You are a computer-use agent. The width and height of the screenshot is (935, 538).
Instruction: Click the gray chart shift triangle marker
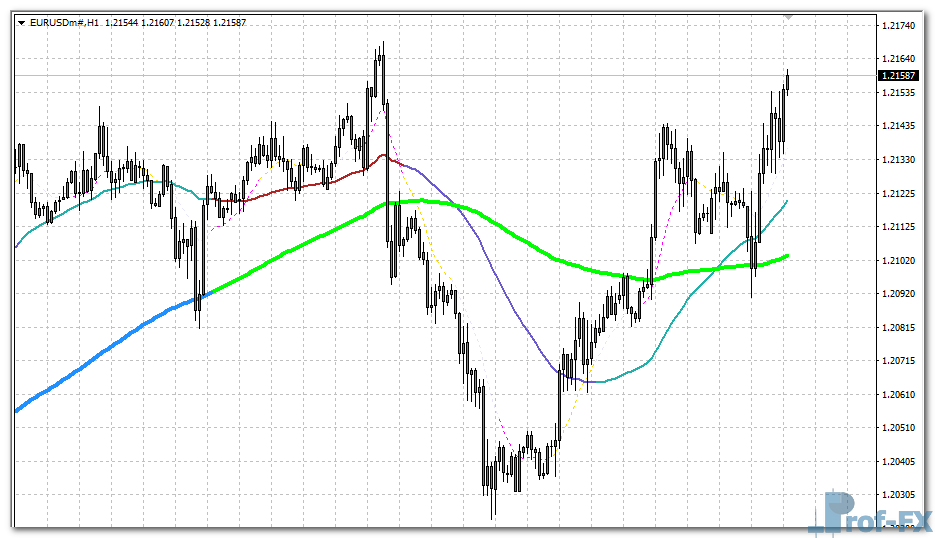(x=788, y=17)
